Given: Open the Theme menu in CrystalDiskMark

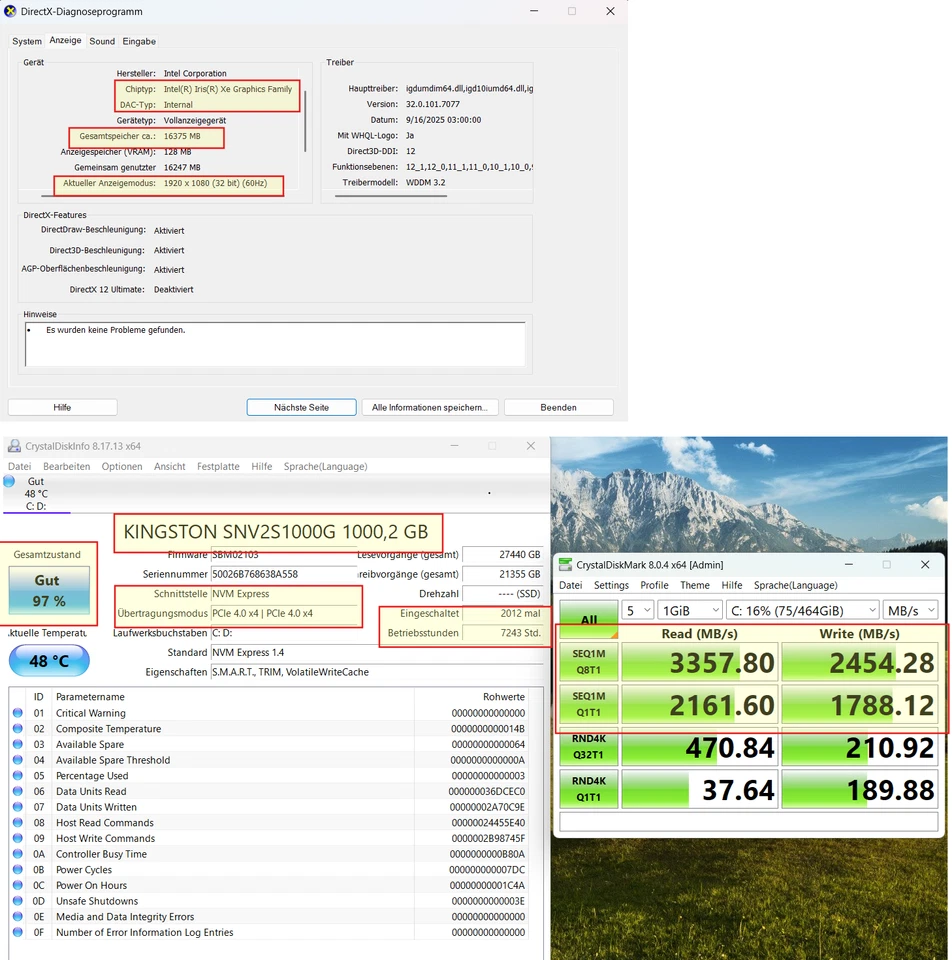Looking at the screenshot, I should point(695,585).
